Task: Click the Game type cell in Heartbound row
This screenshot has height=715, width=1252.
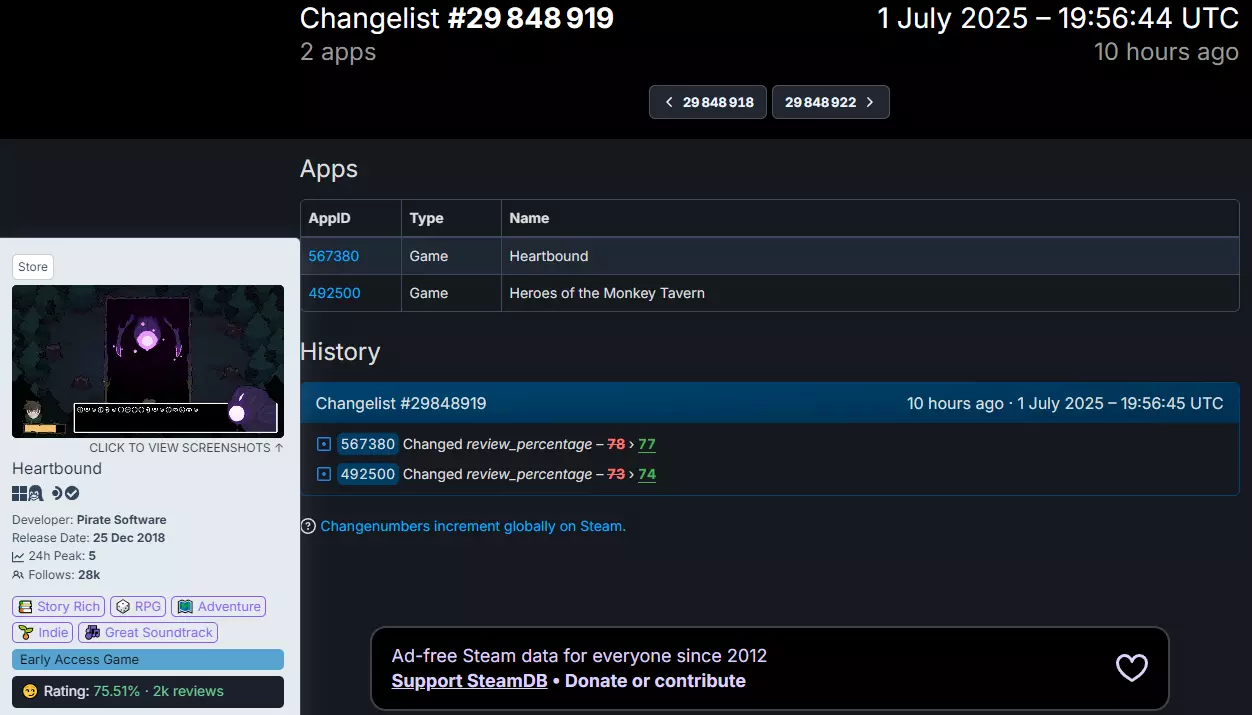Action: tap(451, 256)
